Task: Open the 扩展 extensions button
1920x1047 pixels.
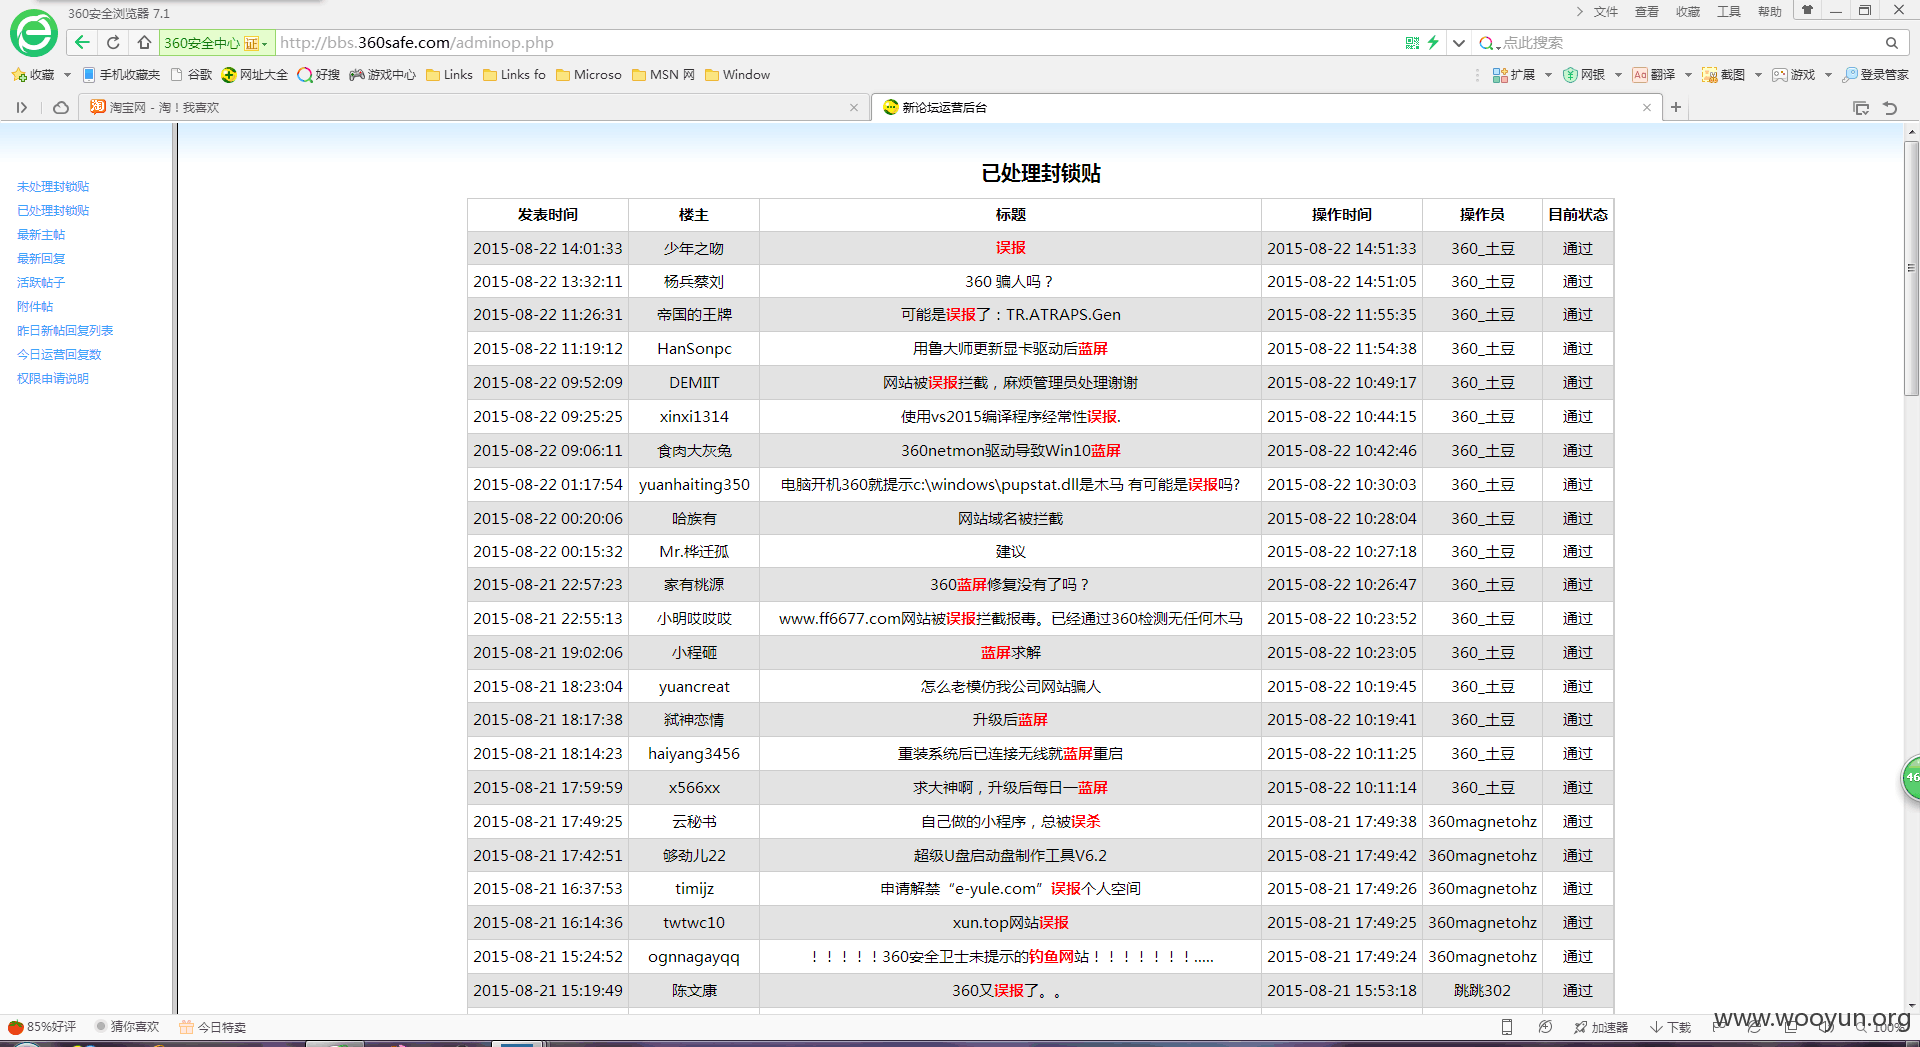Action: [x=1514, y=75]
